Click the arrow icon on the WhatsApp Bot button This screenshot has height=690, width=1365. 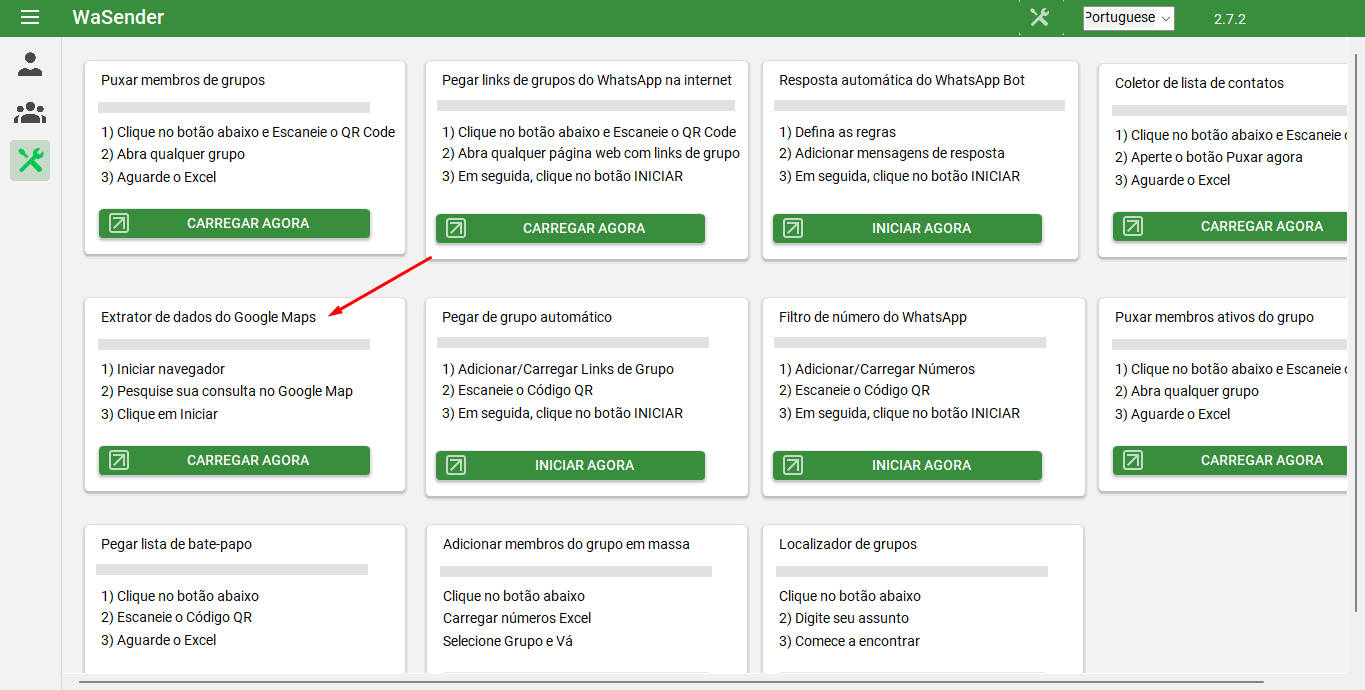793,228
